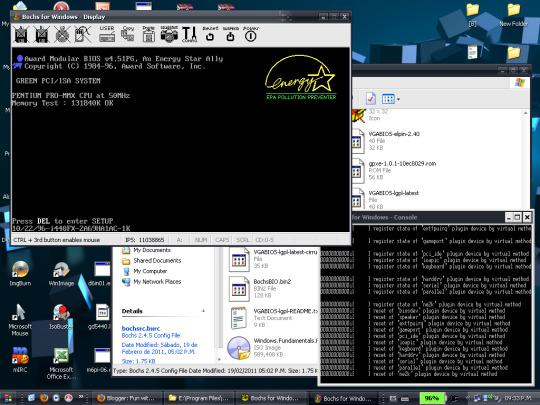This screenshot has width=540, height=405.
Task: Open the New Folder on desktop
Action: click(x=513, y=15)
